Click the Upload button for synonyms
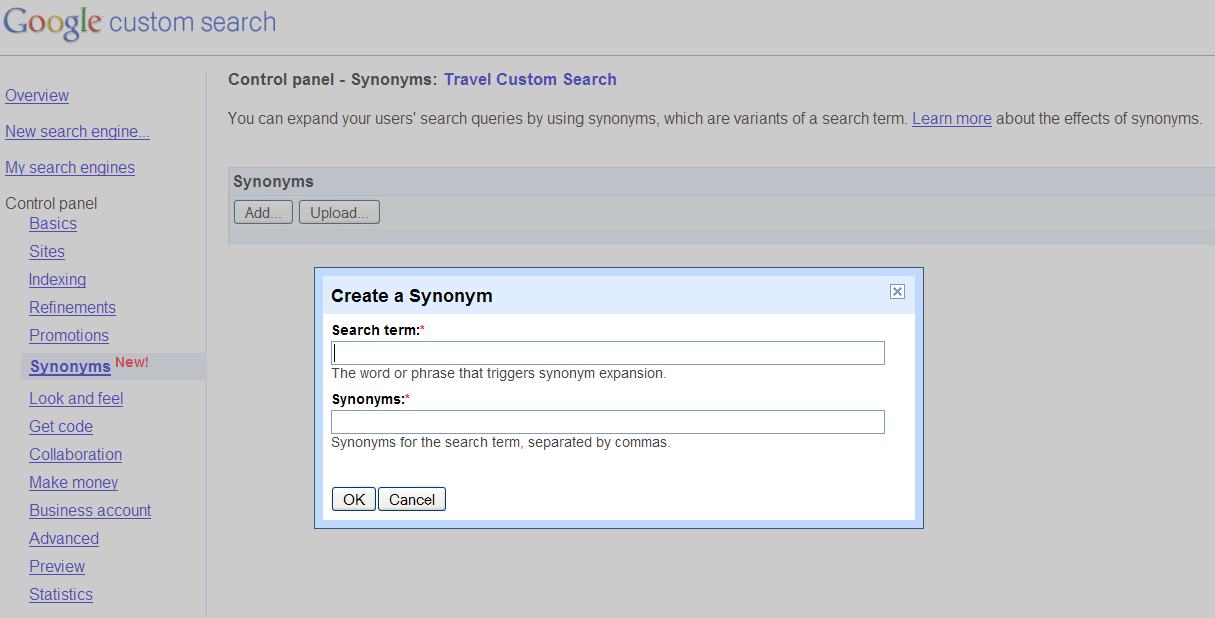The image size is (1215, 618). (x=338, y=211)
